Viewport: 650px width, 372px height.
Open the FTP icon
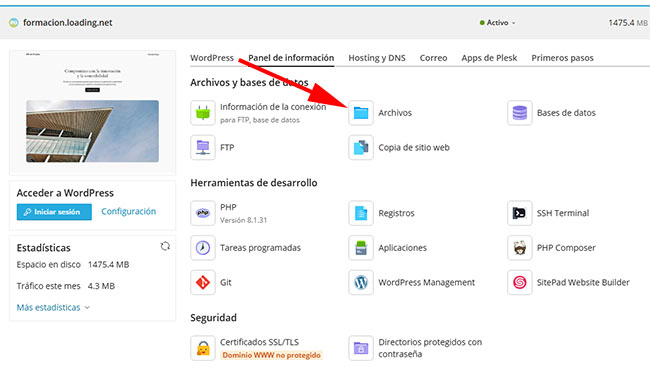[x=203, y=147]
